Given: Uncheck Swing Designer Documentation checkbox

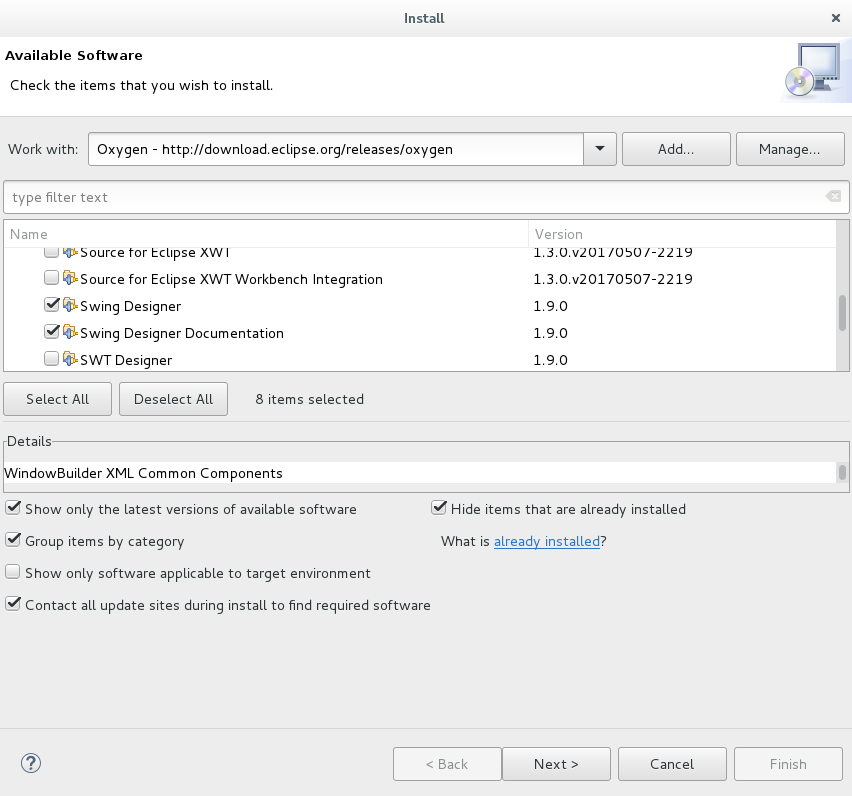Looking at the screenshot, I should [52, 331].
